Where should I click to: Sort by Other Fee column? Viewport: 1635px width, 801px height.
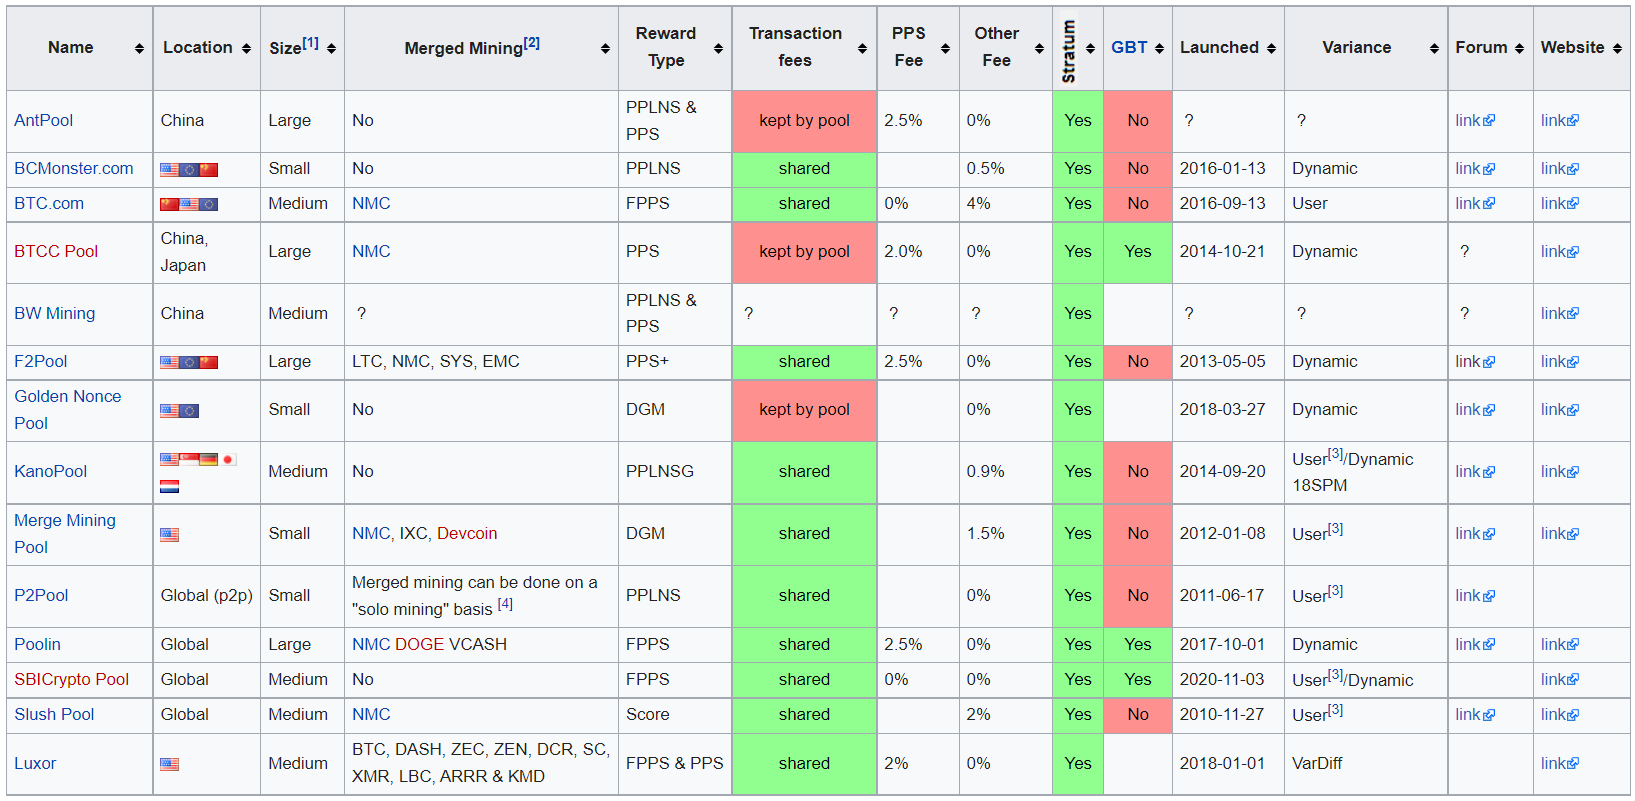pyautogui.click(x=1039, y=48)
